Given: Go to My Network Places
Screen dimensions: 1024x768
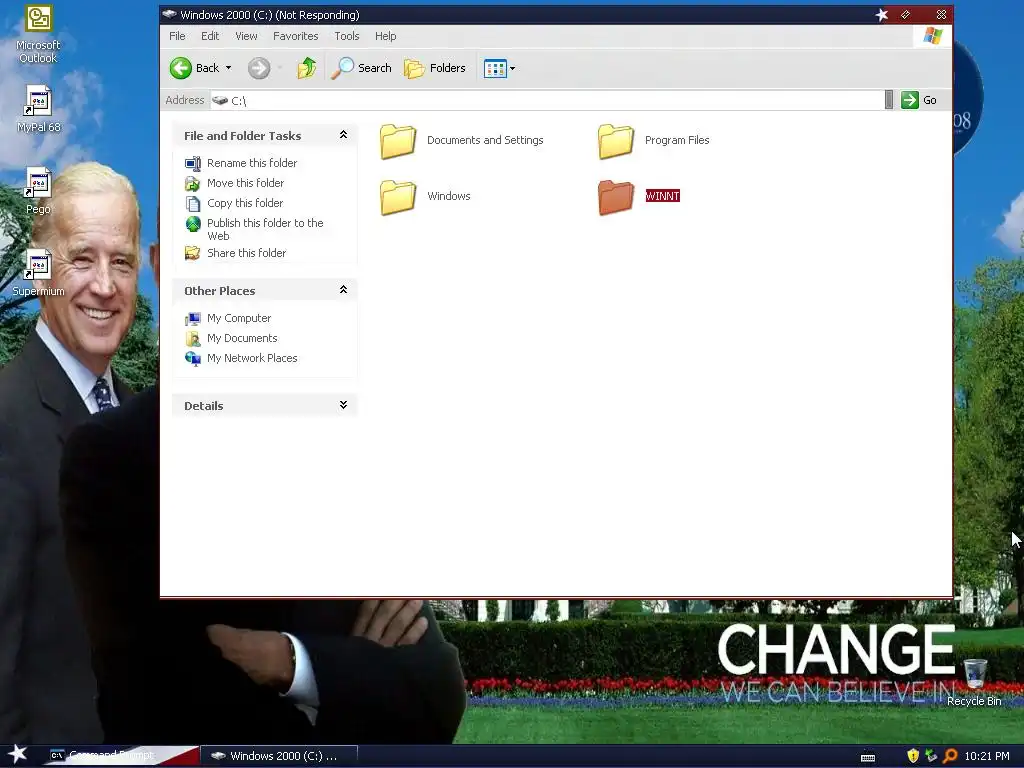Looking at the screenshot, I should point(251,358).
